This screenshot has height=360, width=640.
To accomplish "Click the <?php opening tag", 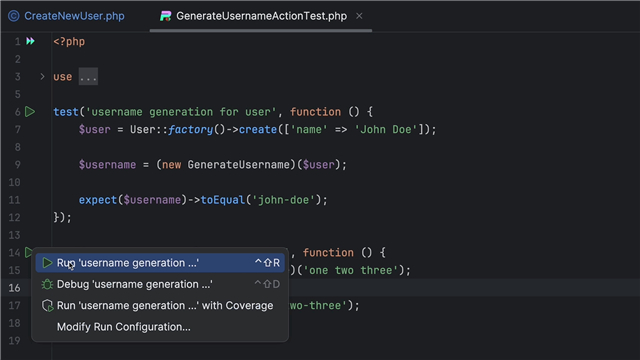I will [x=69, y=42].
